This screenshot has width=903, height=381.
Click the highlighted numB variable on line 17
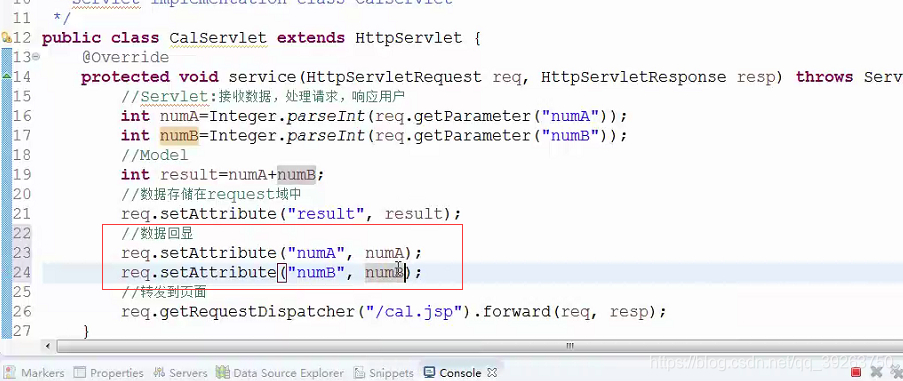179,136
